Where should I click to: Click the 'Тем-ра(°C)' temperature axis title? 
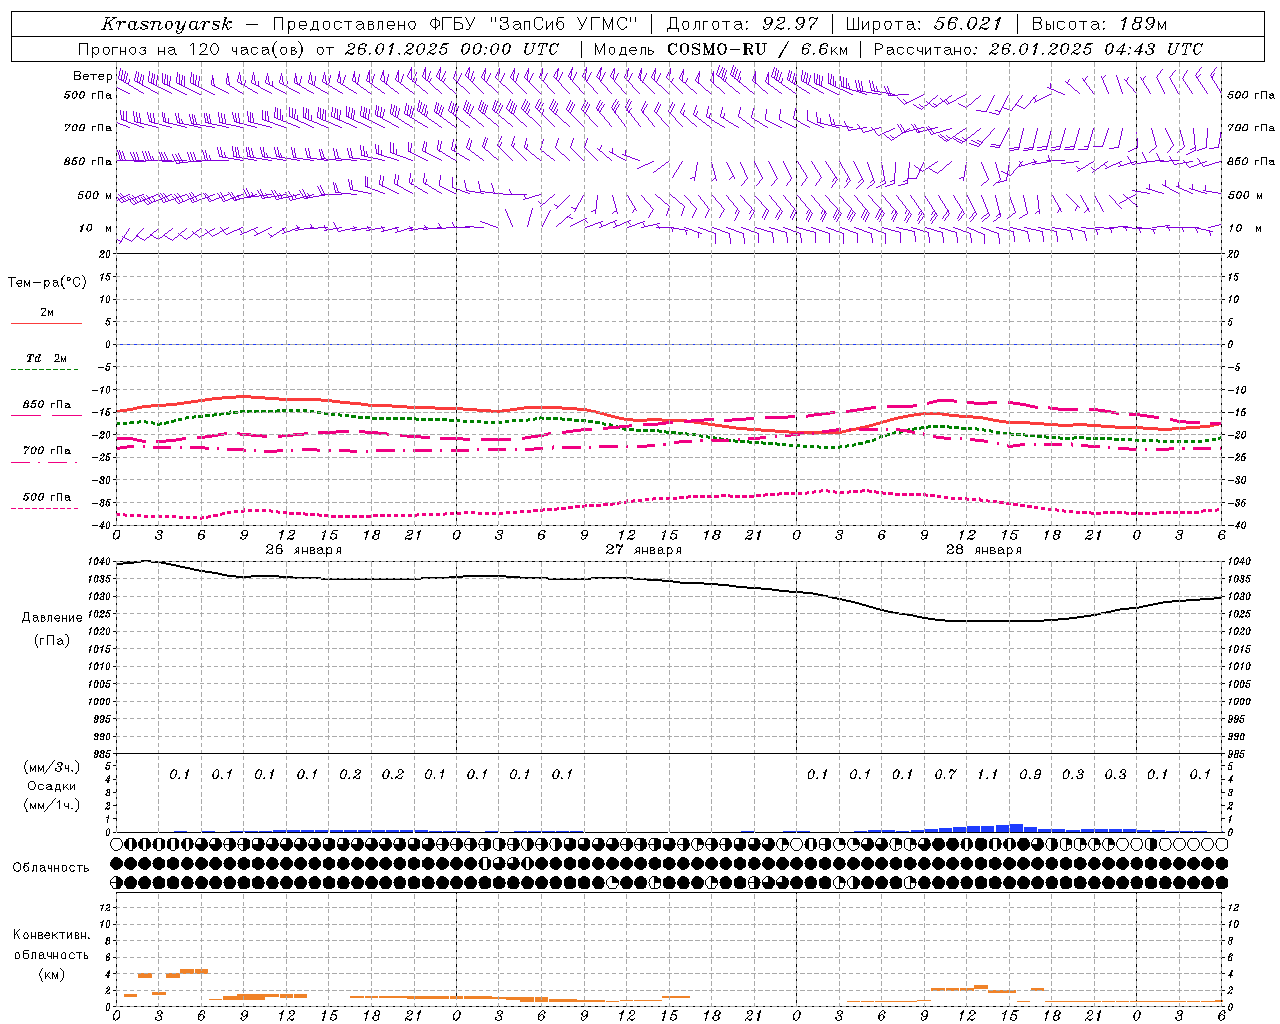coord(47,283)
